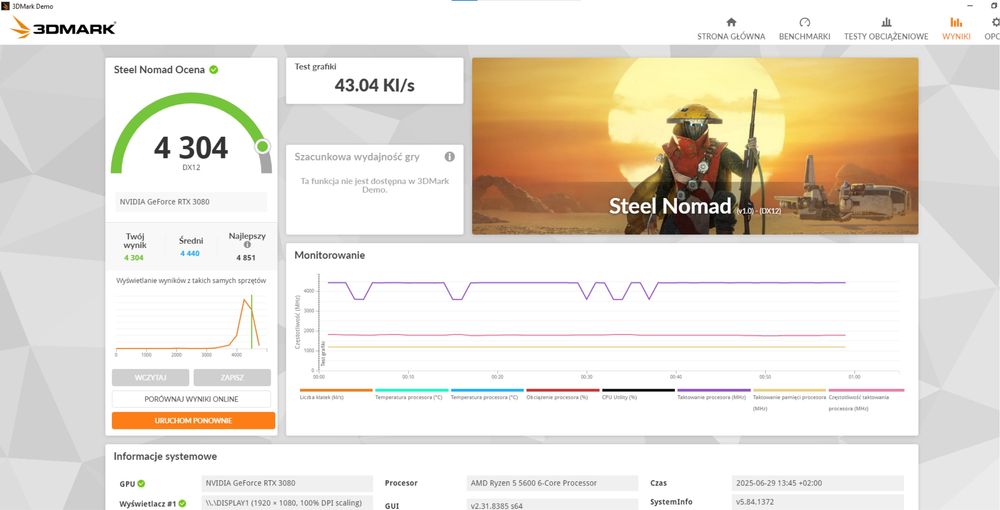Open Testy obciążeniowe via its chart icon
Image resolution: width=1000 pixels, height=510 pixels.
[x=886, y=22]
